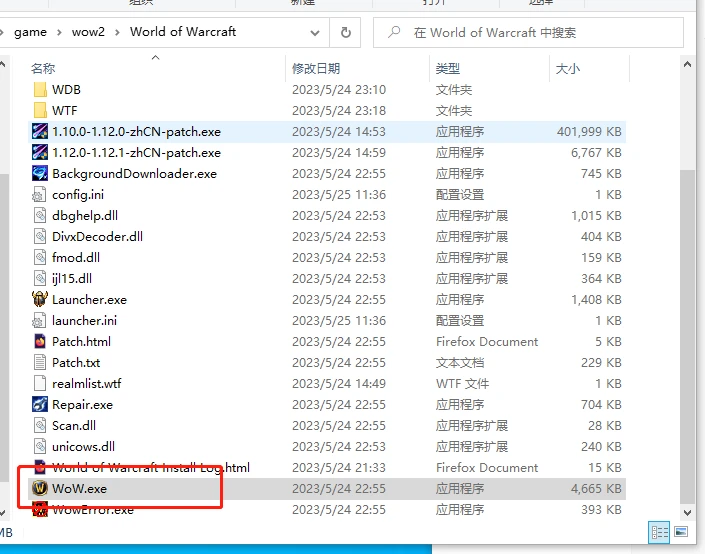Screen dimensions: 705x554
Task: Click the Patch.txt document icon
Action: pos(40,362)
